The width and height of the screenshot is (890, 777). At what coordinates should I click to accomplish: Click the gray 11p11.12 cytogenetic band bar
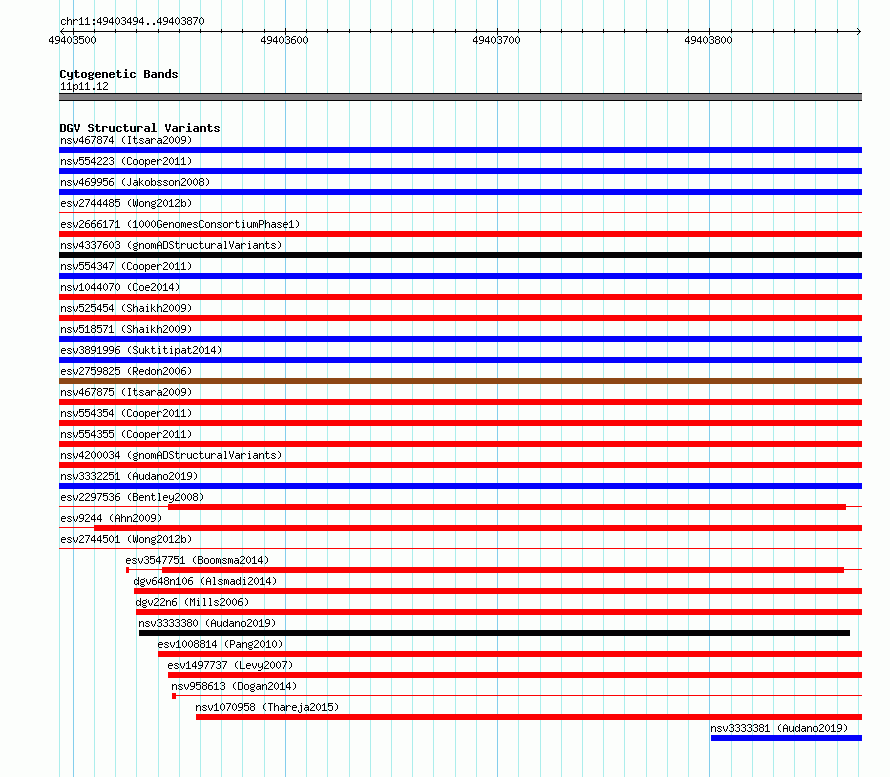coord(460,97)
